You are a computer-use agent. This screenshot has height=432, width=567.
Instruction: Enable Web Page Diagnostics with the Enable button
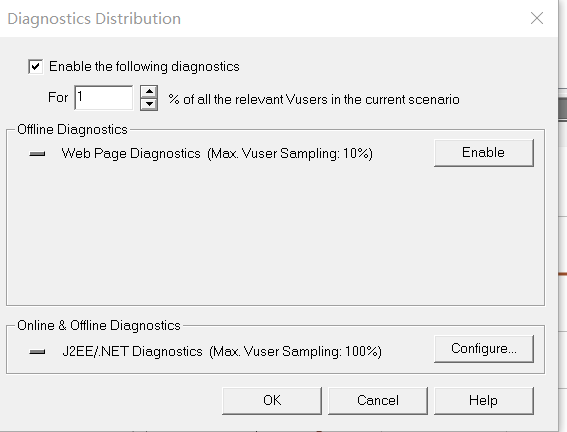tap(484, 153)
